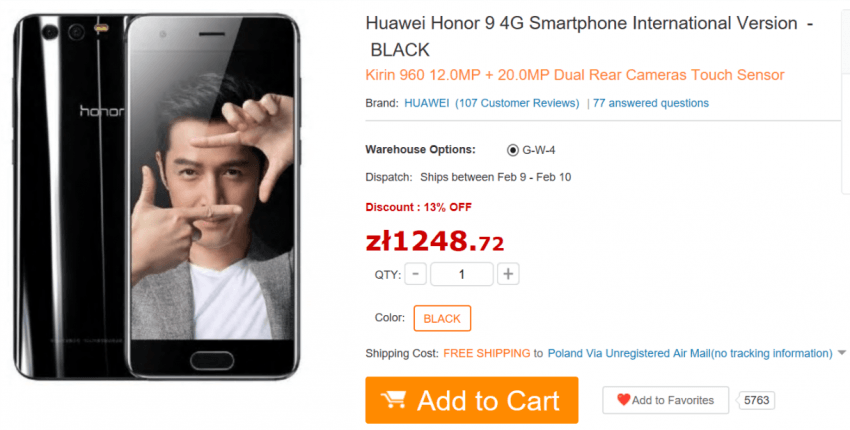Viewport: 850px width, 430px height.
Task: Open the Poland Via Unregistered Air Mail selector
Action: pyautogui.click(x=690, y=353)
